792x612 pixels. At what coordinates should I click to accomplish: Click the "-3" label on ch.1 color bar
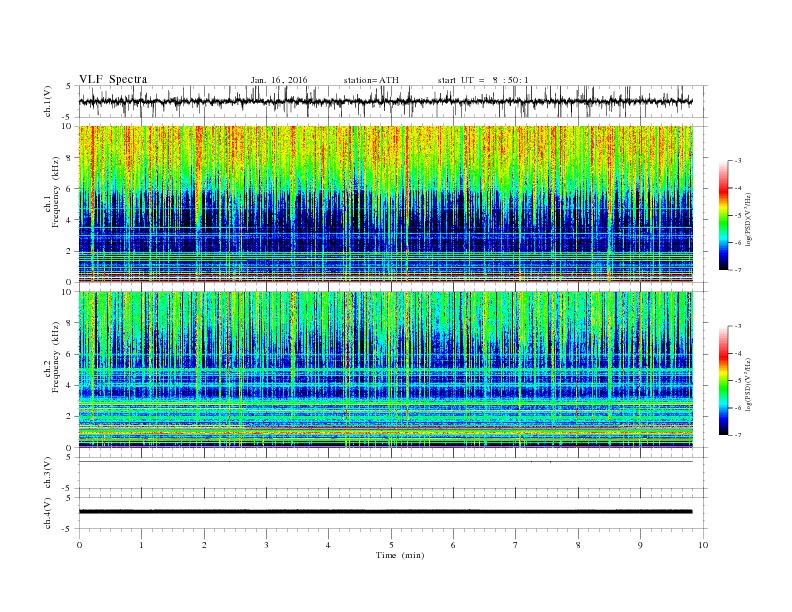(737, 161)
